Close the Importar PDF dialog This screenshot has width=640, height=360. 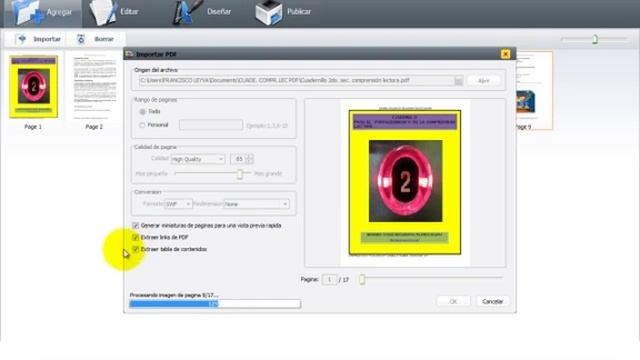tap(505, 54)
